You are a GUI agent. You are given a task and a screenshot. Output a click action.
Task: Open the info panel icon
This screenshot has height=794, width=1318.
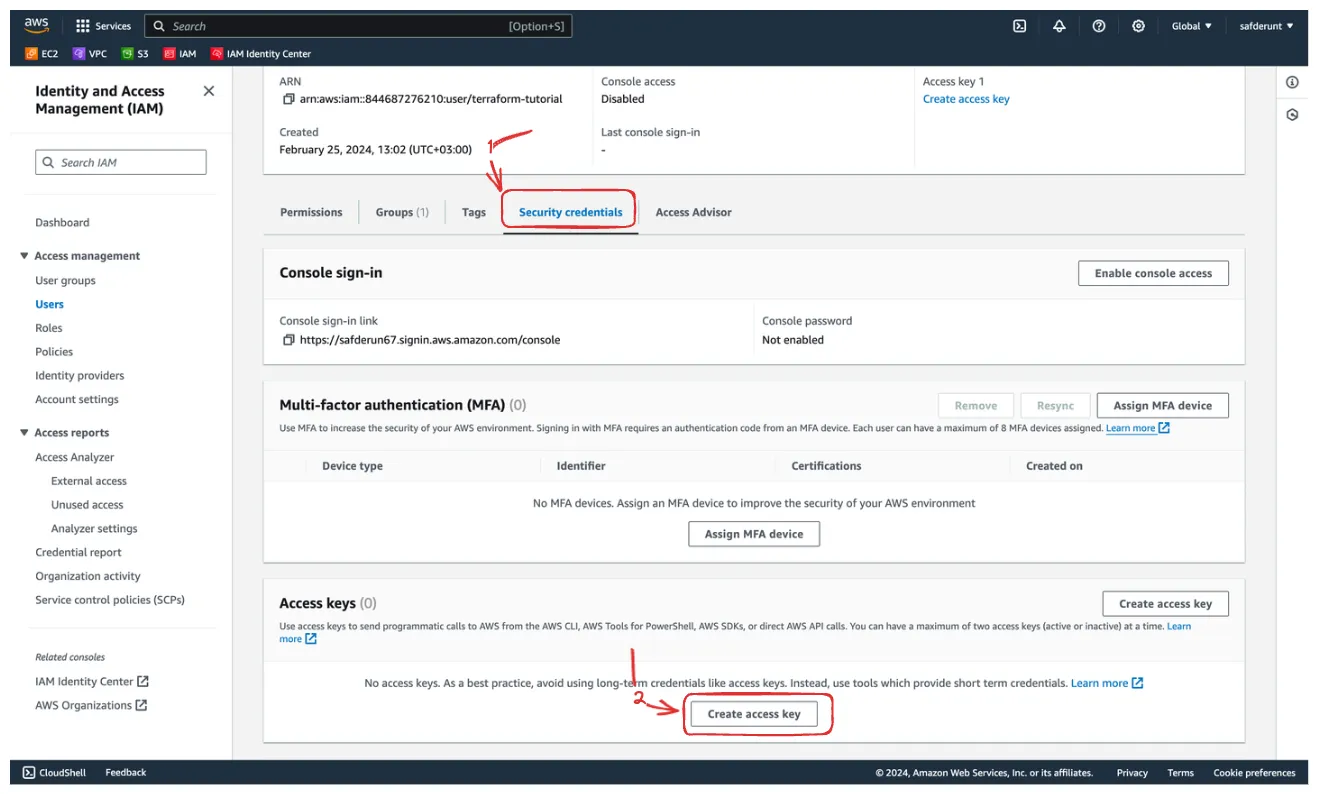pos(1292,82)
